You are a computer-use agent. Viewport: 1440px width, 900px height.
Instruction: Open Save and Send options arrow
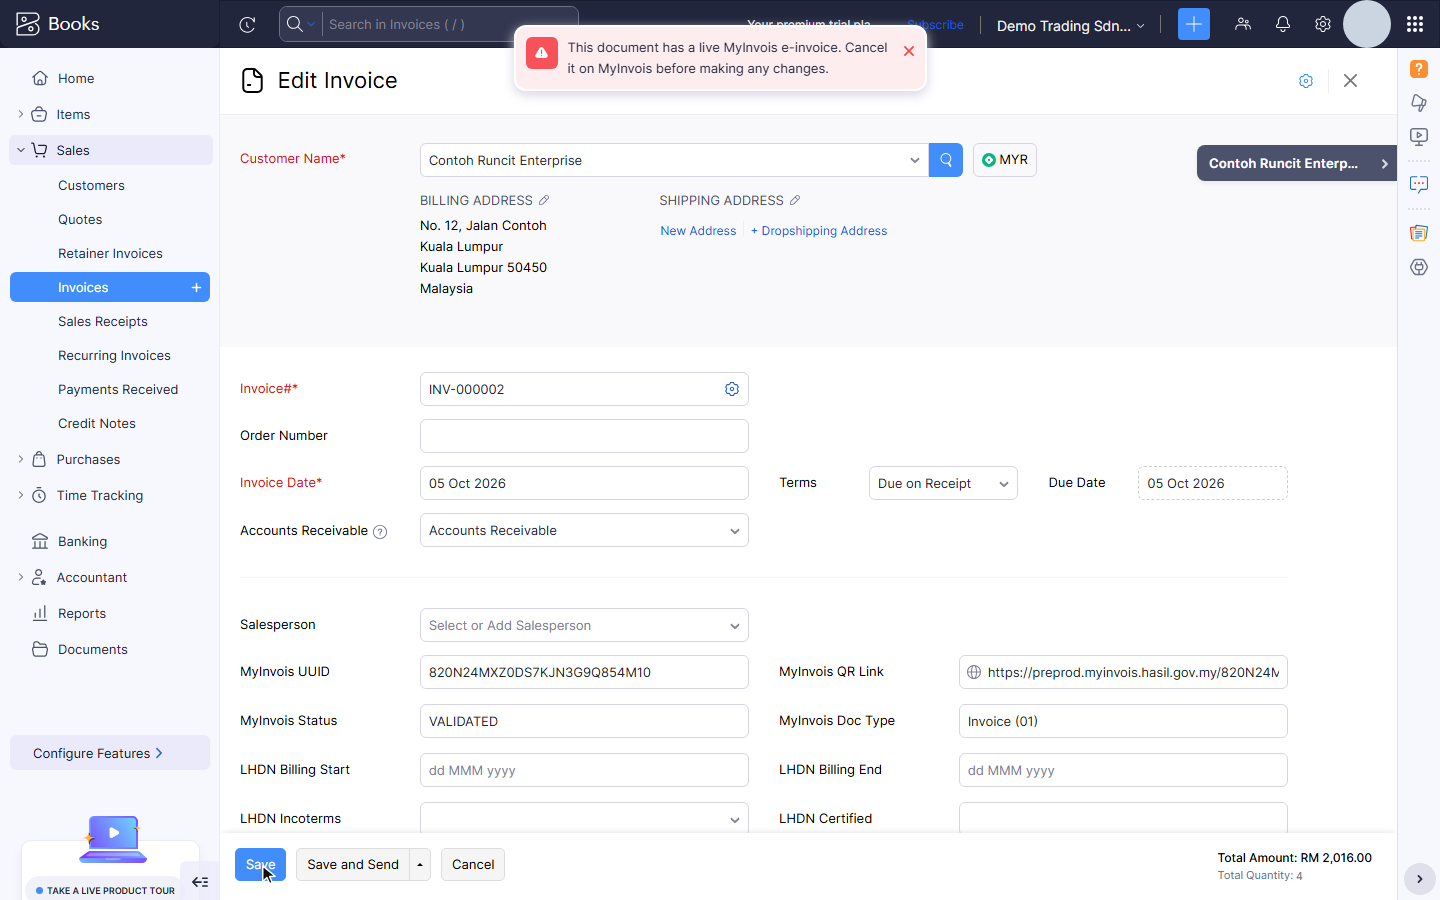(420, 865)
